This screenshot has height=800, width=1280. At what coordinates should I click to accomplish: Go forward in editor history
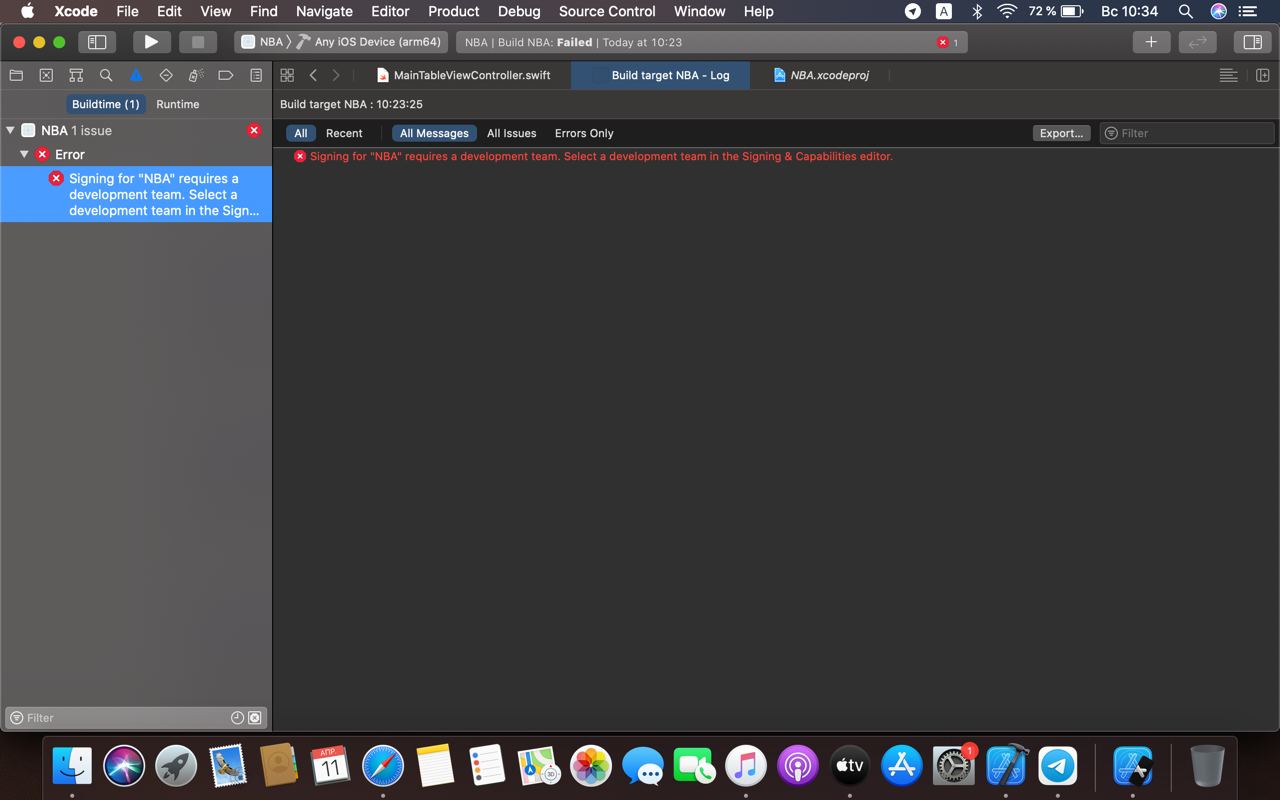point(336,75)
